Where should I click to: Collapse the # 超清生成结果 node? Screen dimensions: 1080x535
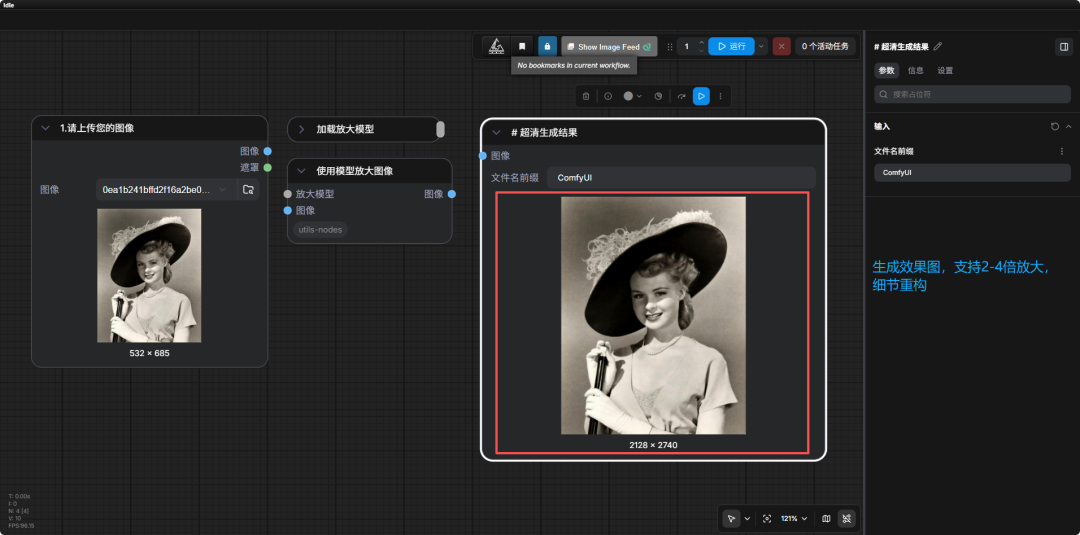click(496, 133)
